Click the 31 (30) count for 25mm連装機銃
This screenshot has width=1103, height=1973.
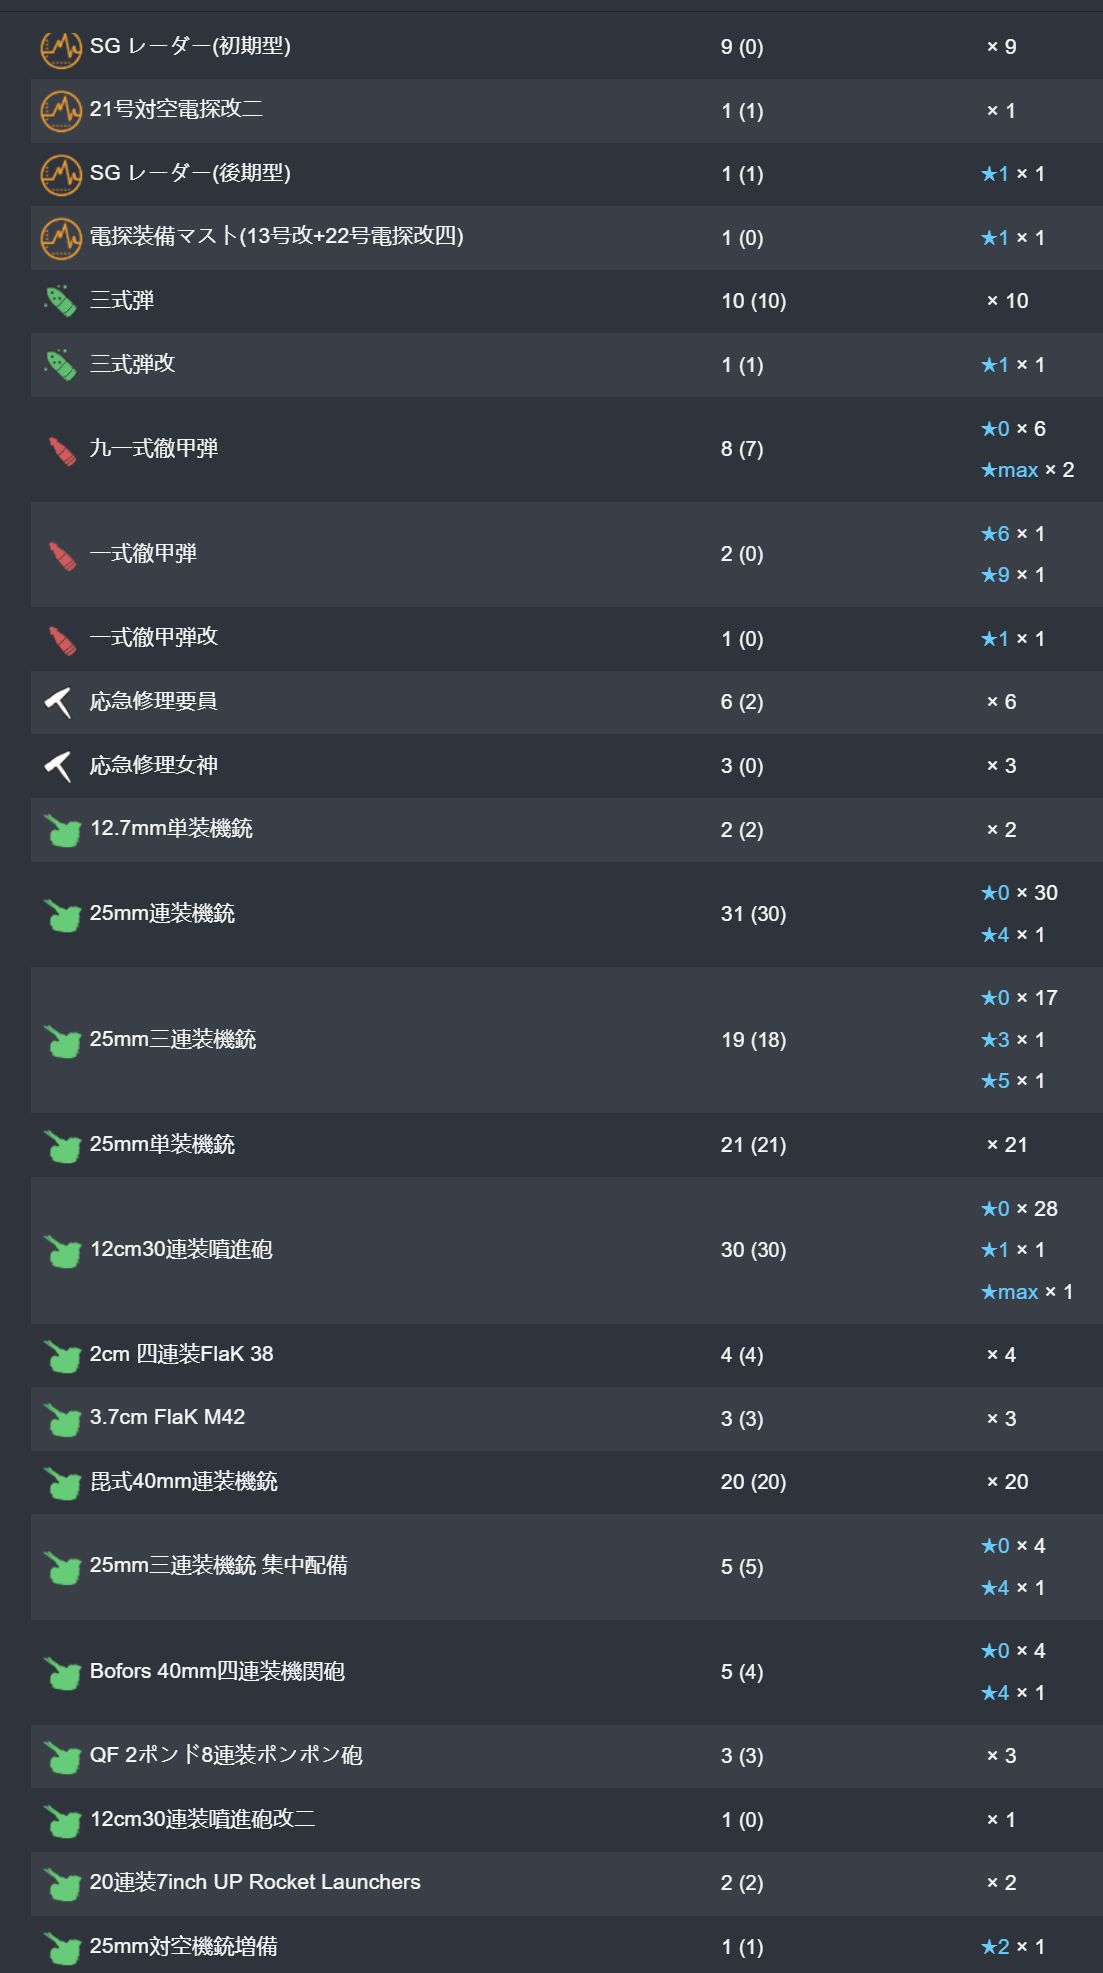coord(753,914)
